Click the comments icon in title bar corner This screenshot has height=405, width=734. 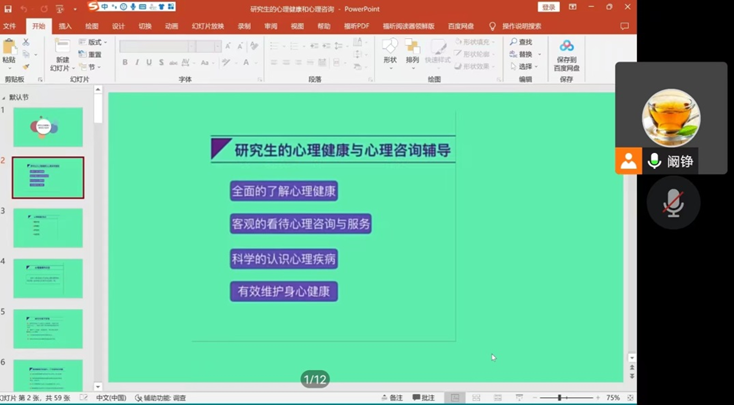[x=627, y=27]
